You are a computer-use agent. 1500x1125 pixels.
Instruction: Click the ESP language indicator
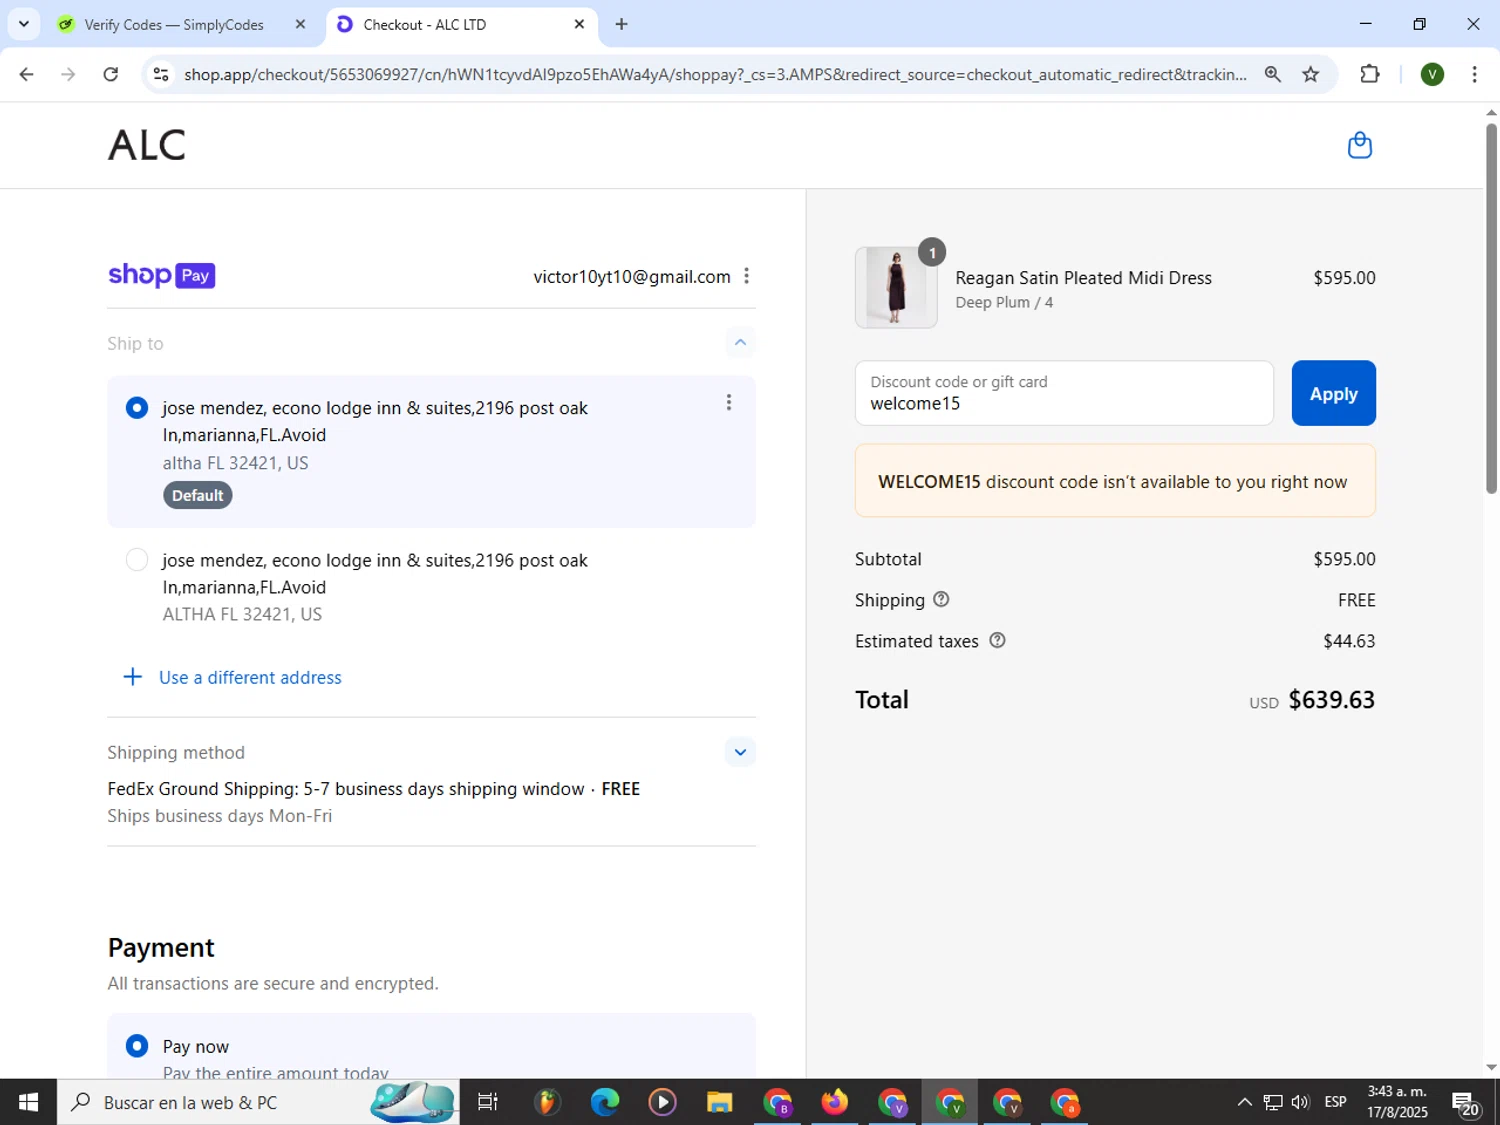1335,1102
